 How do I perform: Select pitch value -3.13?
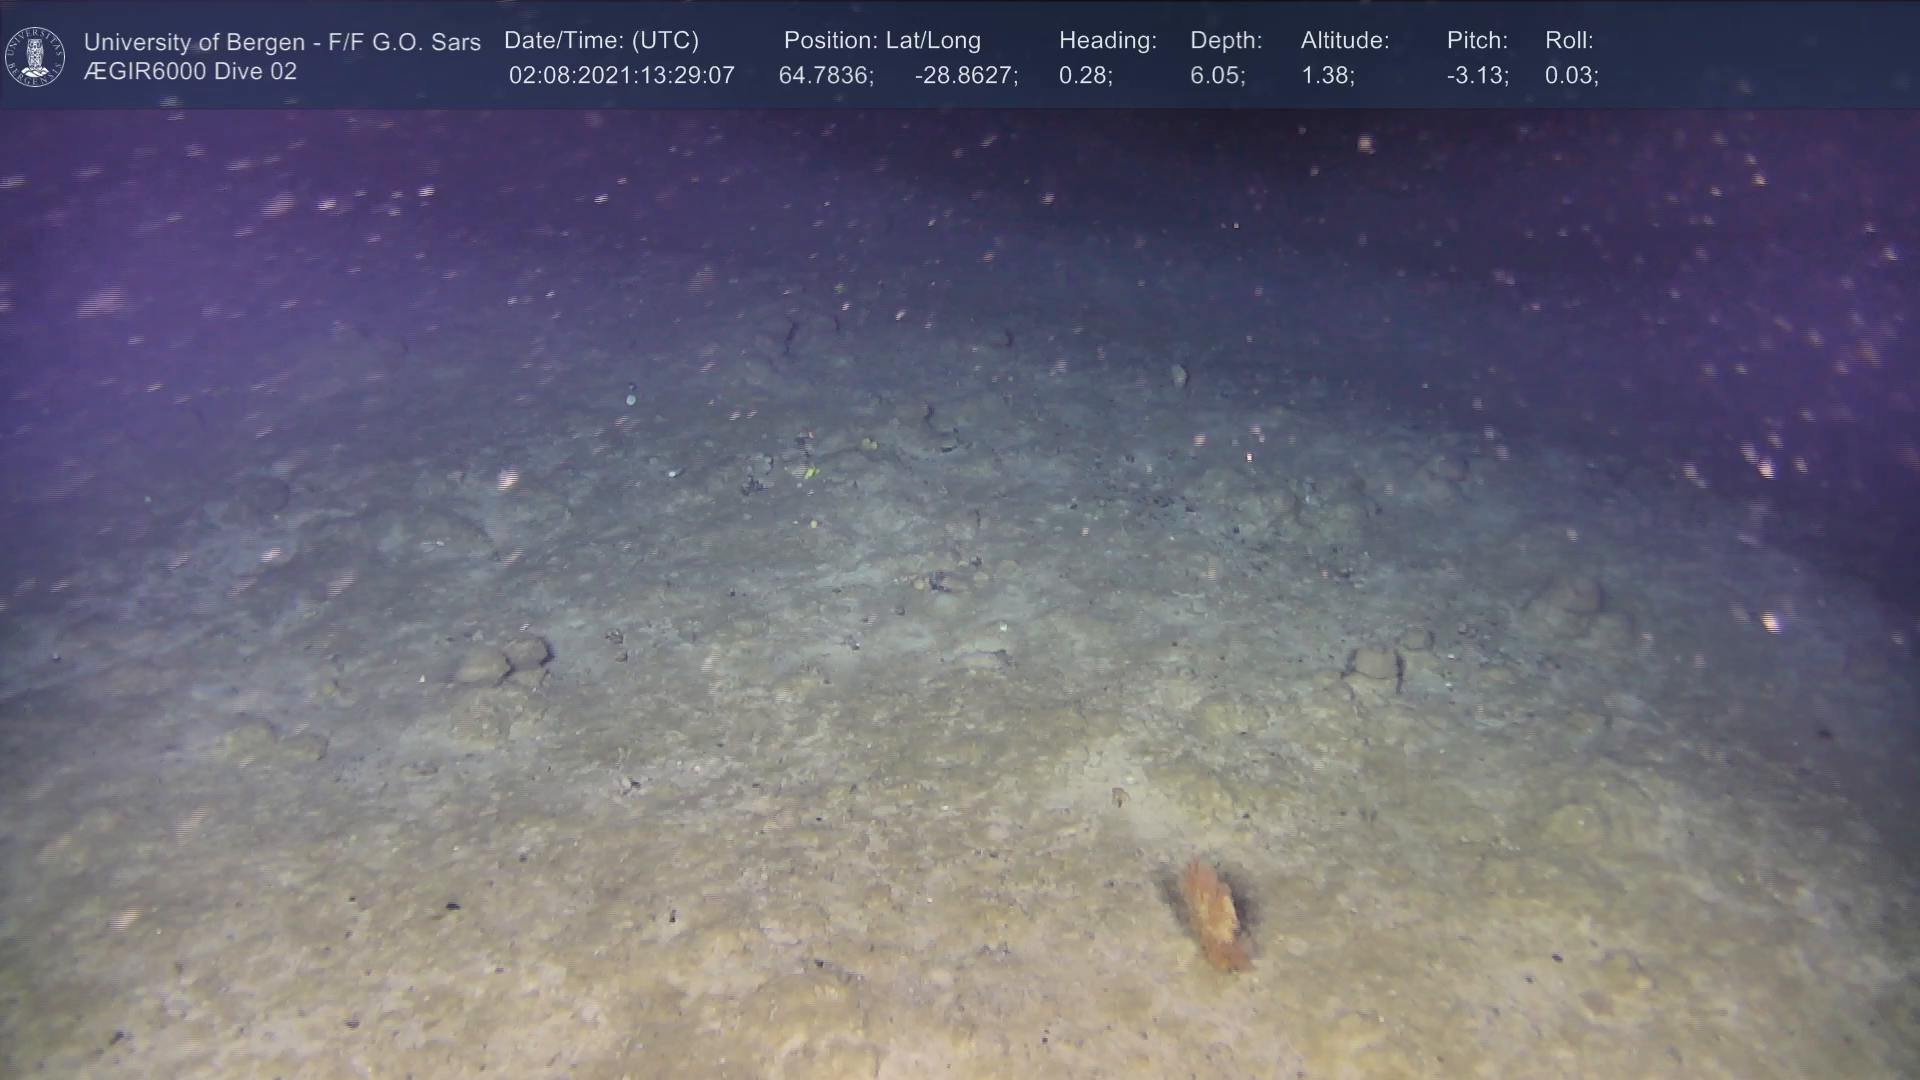(x=1477, y=76)
